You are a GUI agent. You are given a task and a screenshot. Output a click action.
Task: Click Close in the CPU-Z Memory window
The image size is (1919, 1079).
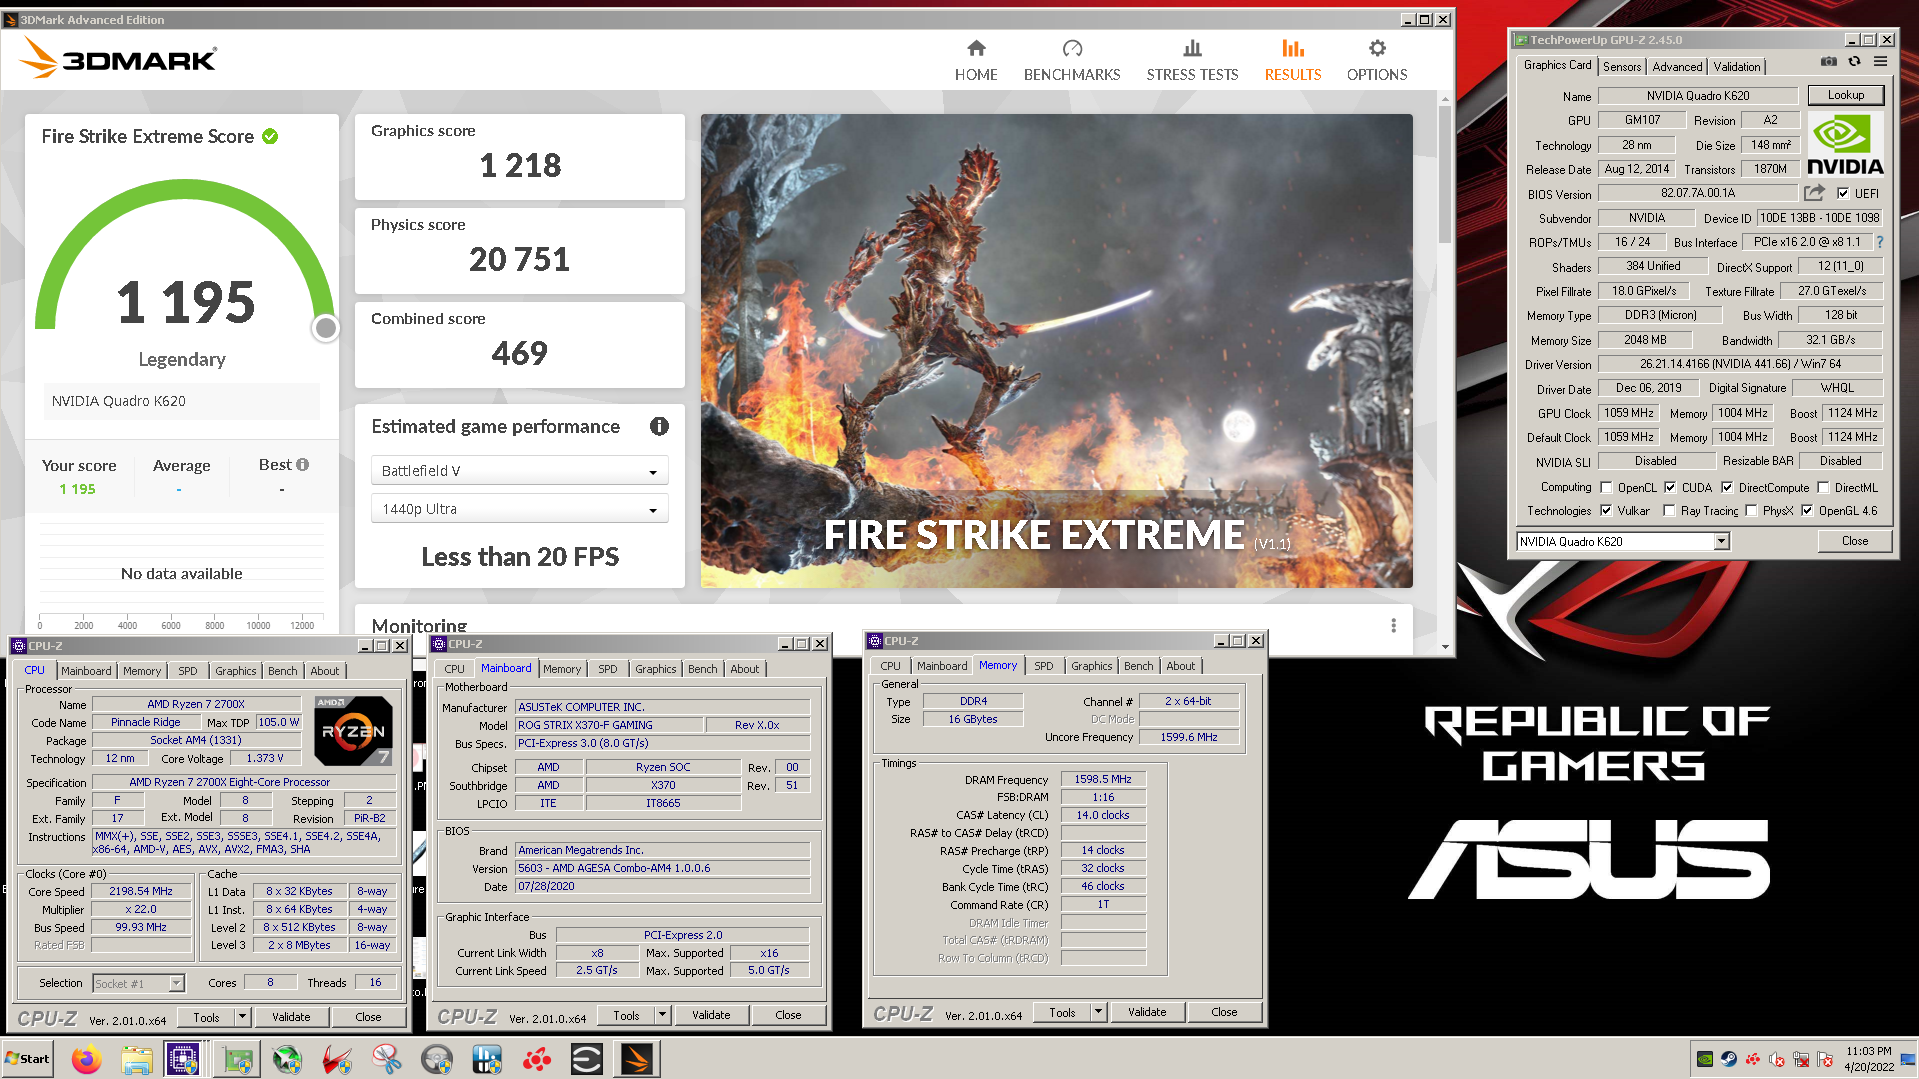tap(1224, 1012)
